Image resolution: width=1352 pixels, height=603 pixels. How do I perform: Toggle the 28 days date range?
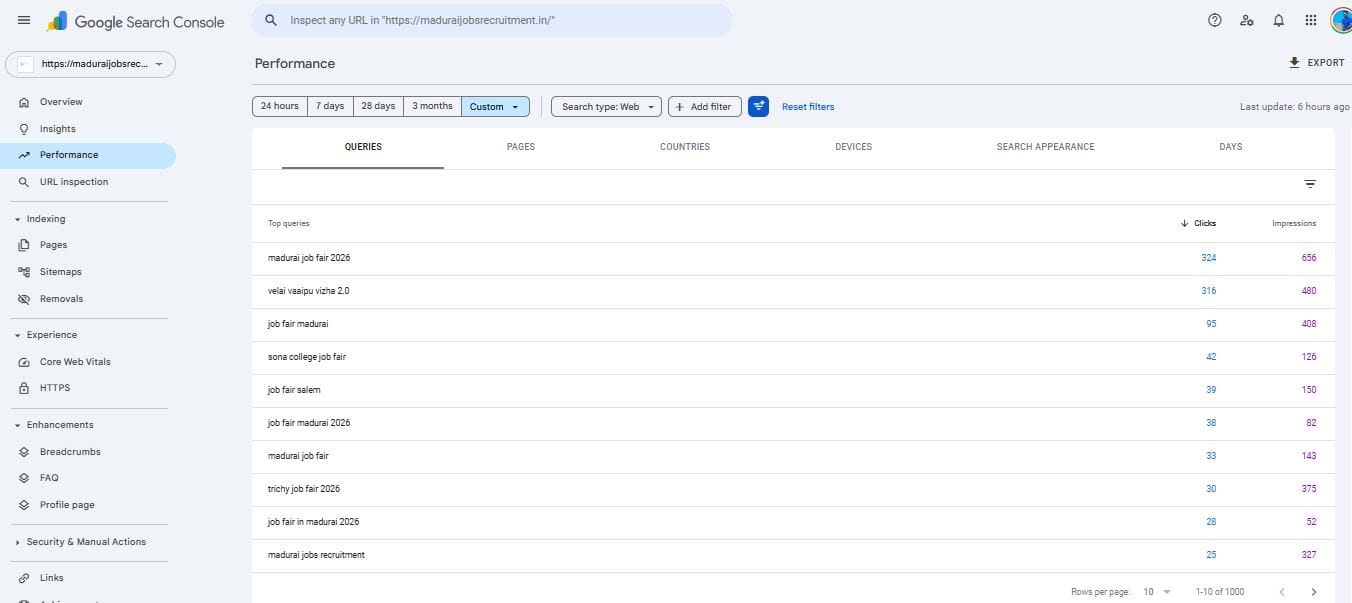click(377, 106)
